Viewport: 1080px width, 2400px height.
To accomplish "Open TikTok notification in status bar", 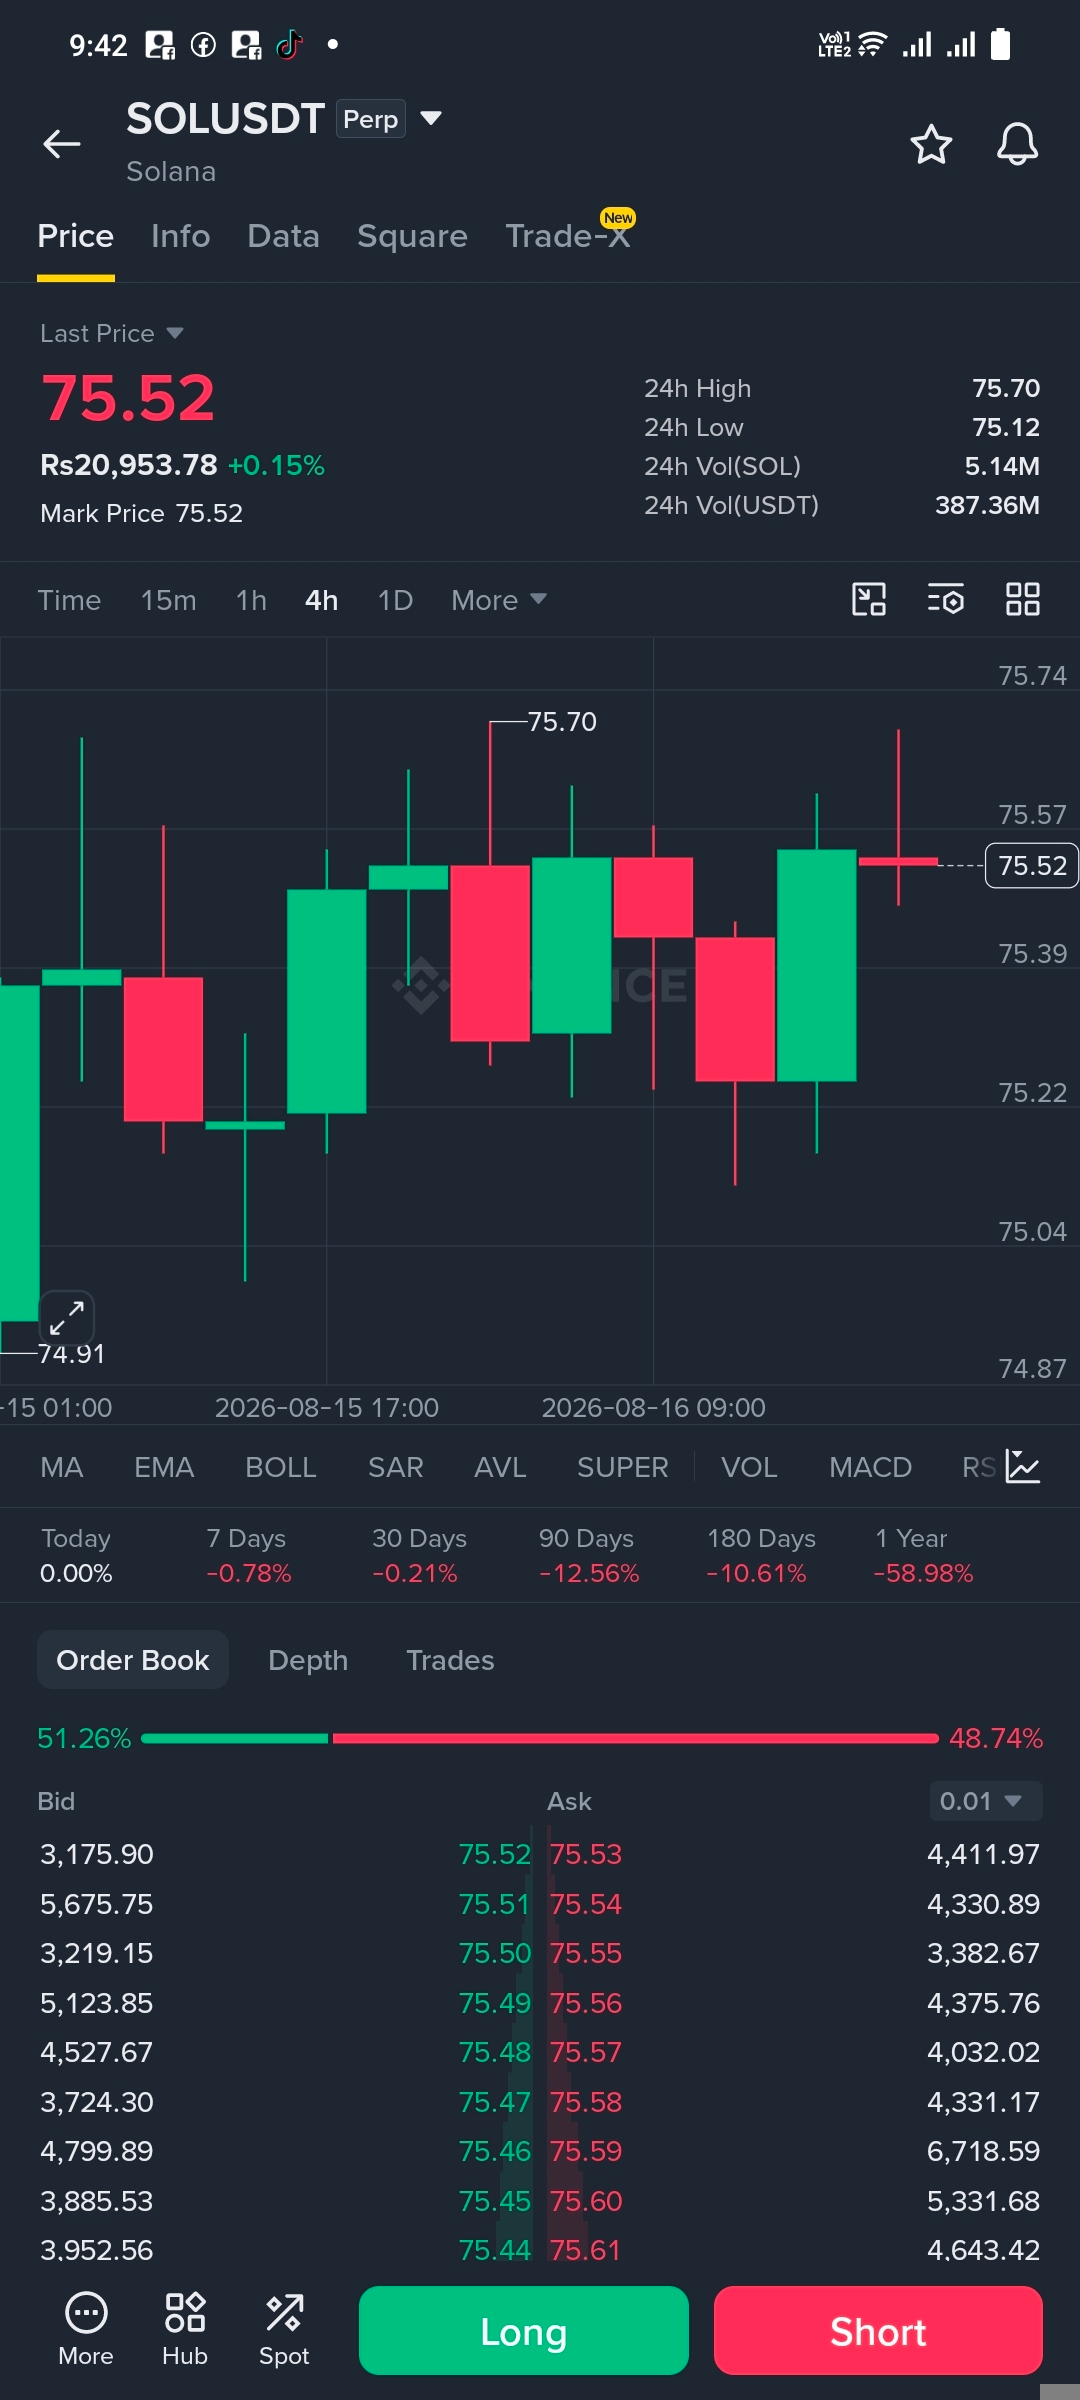I will point(289,45).
